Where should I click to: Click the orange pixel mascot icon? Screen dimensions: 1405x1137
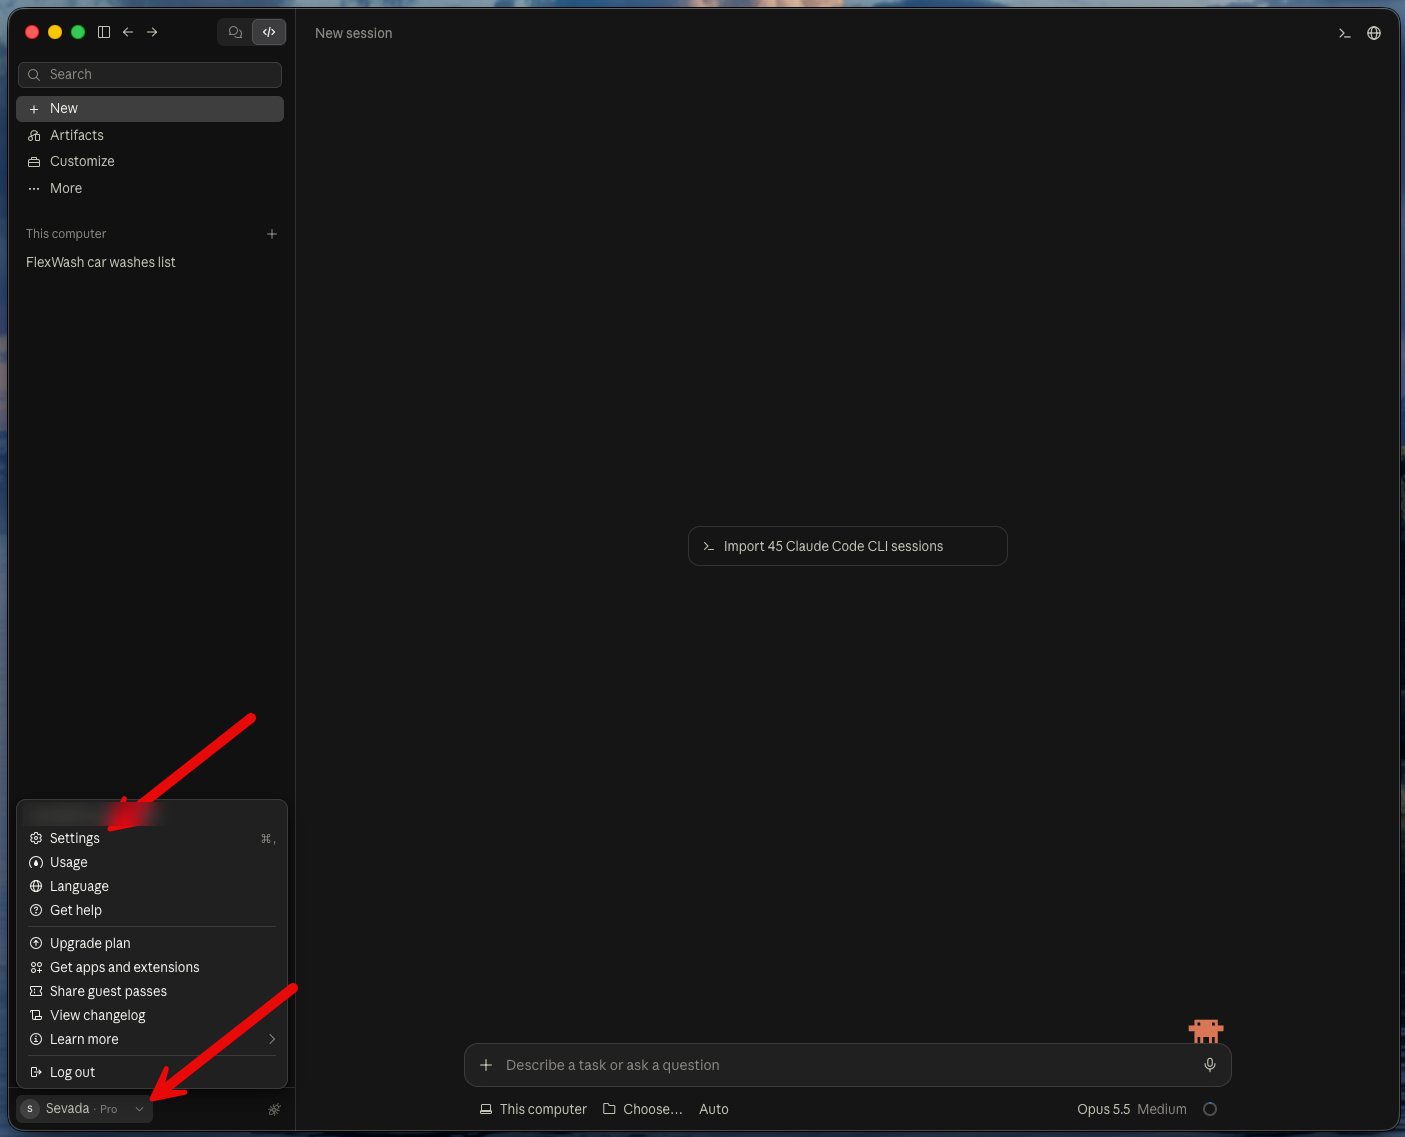pyautogui.click(x=1206, y=1030)
